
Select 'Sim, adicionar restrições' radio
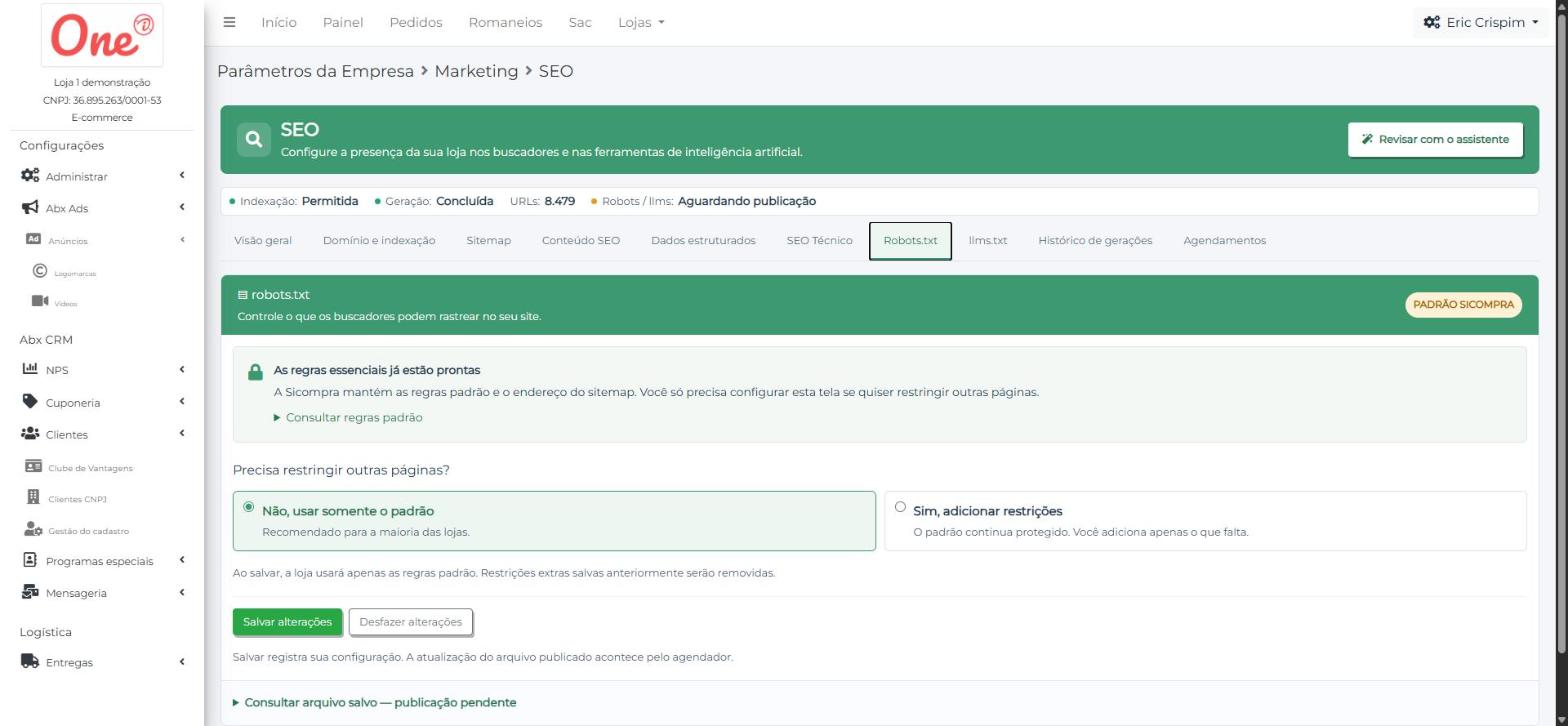point(900,507)
